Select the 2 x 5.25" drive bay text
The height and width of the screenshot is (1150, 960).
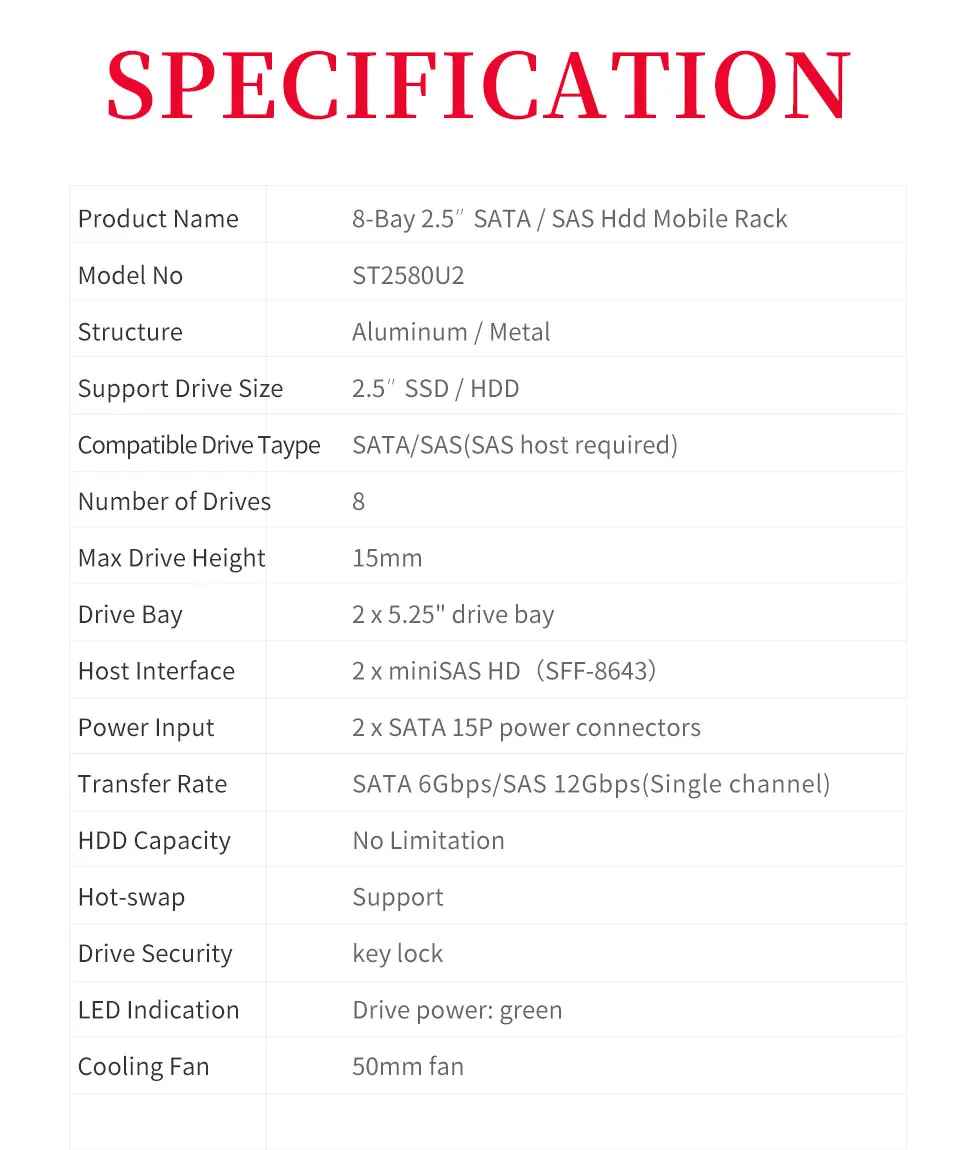tap(453, 614)
